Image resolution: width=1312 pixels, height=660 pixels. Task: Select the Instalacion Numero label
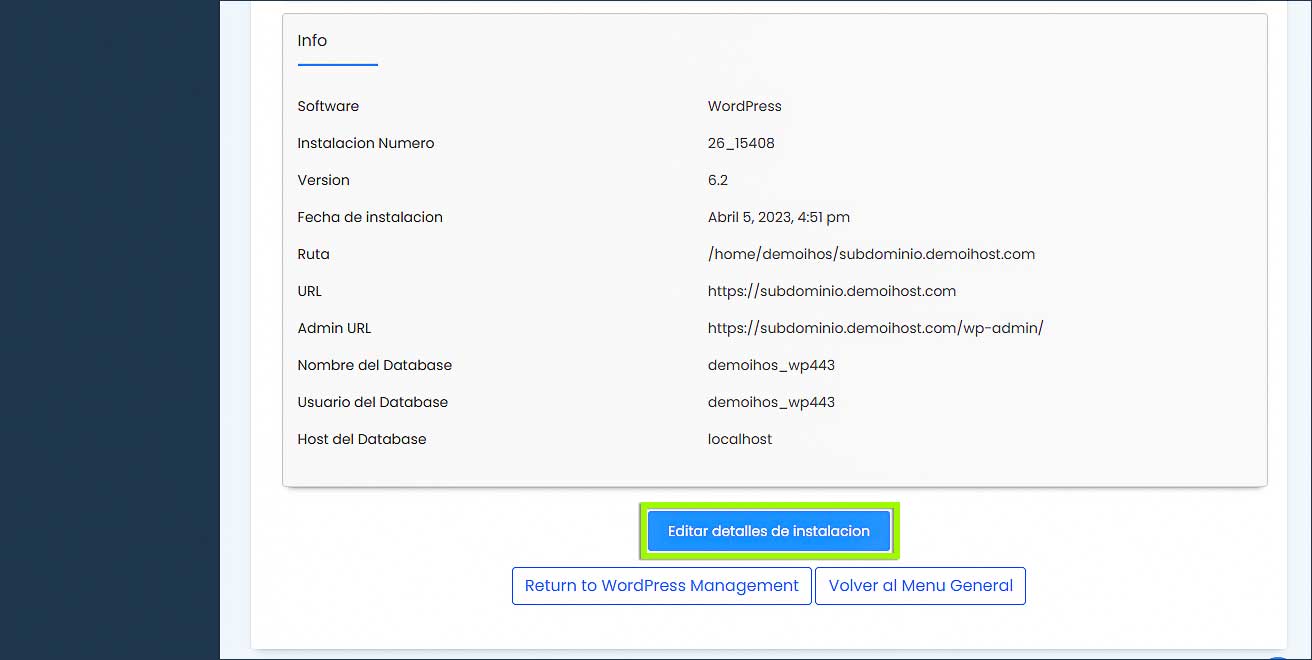tap(365, 143)
